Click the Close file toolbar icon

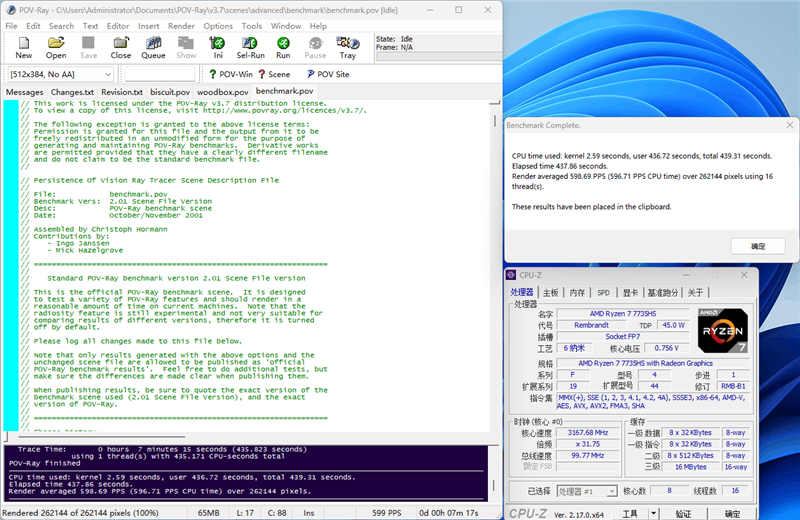(x=120, y=46)
